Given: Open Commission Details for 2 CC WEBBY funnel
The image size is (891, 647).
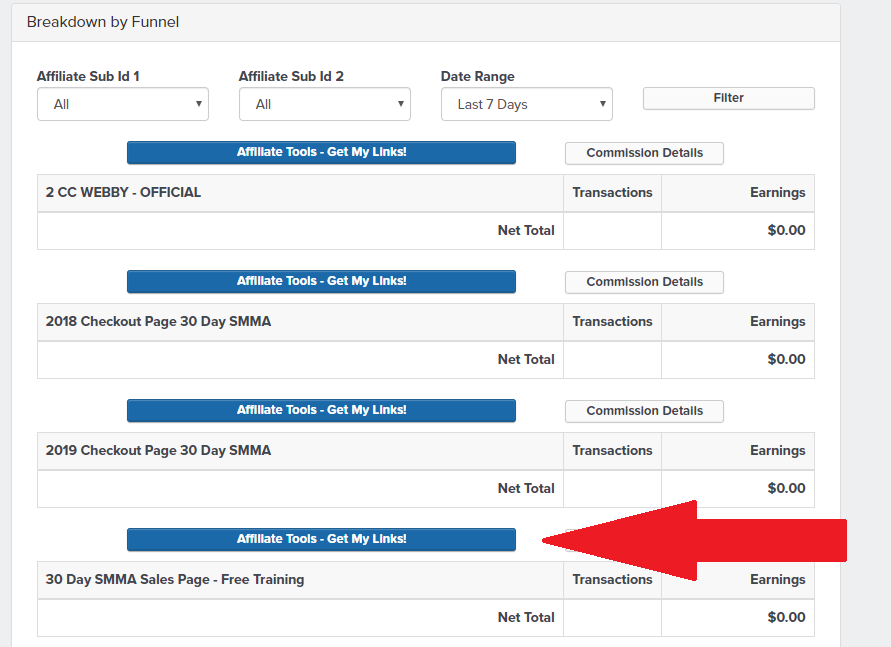Looking at the screenshot, I should pos(644,153).
